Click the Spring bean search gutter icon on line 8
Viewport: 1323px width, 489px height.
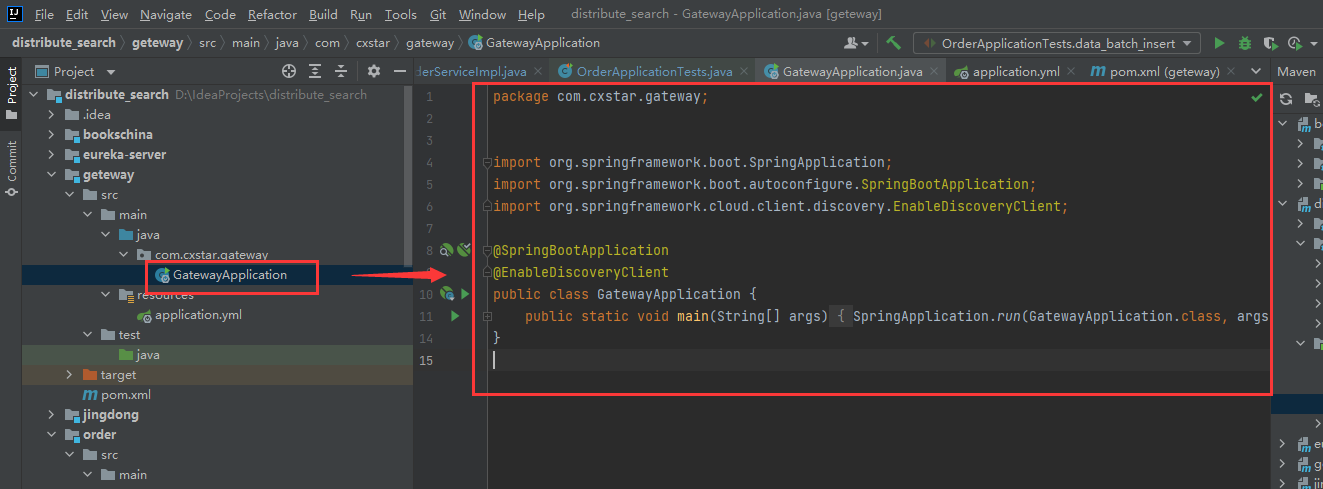point(447,249)
